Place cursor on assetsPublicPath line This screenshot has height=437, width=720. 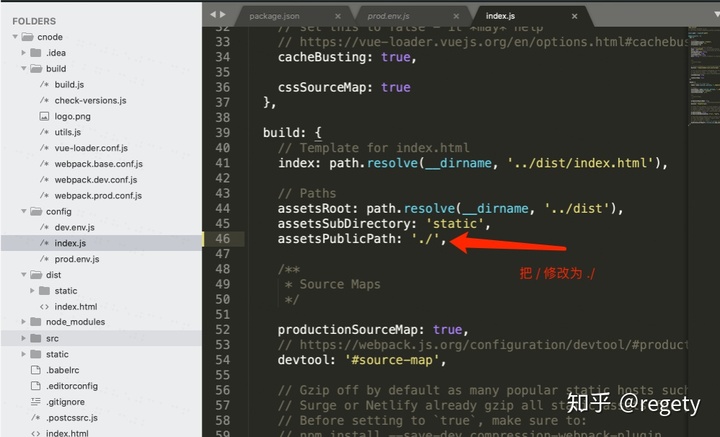point(362,239)
